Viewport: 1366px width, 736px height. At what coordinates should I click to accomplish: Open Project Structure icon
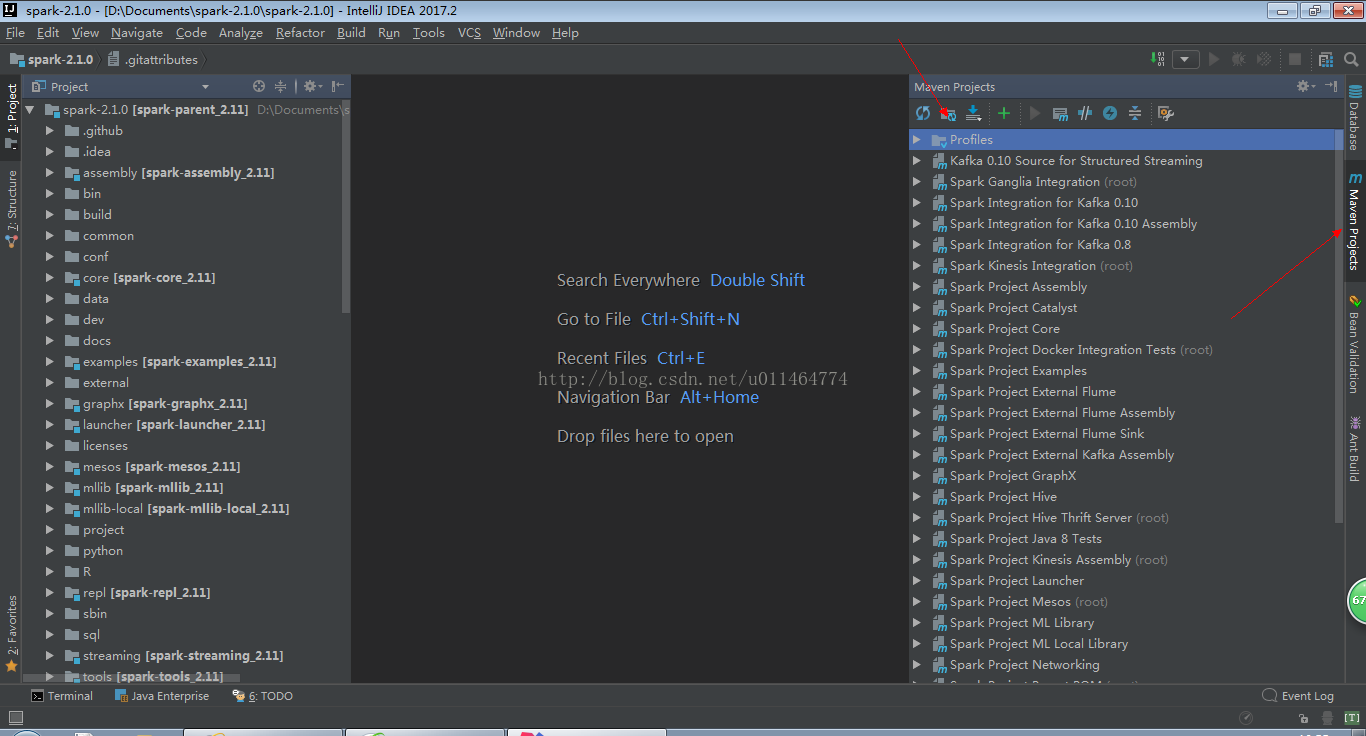pyautogui.click(x=1326, y=59)
